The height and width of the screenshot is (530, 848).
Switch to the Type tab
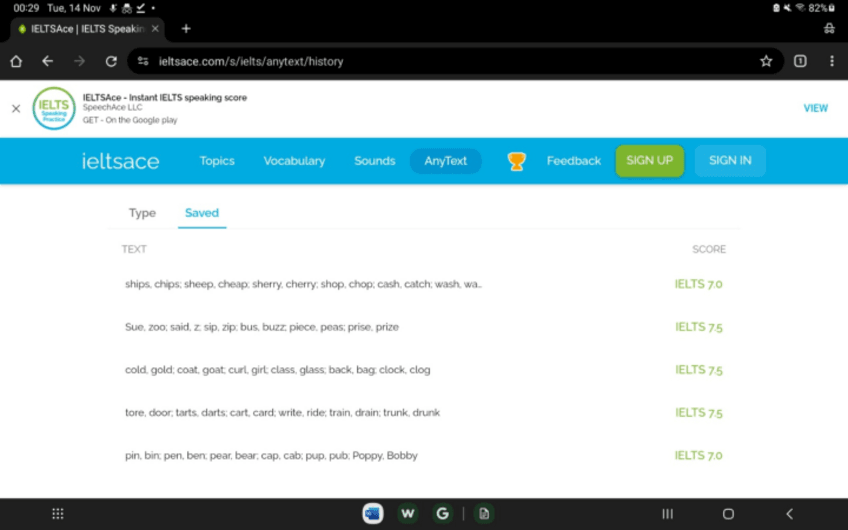click(x=142, y=213)
